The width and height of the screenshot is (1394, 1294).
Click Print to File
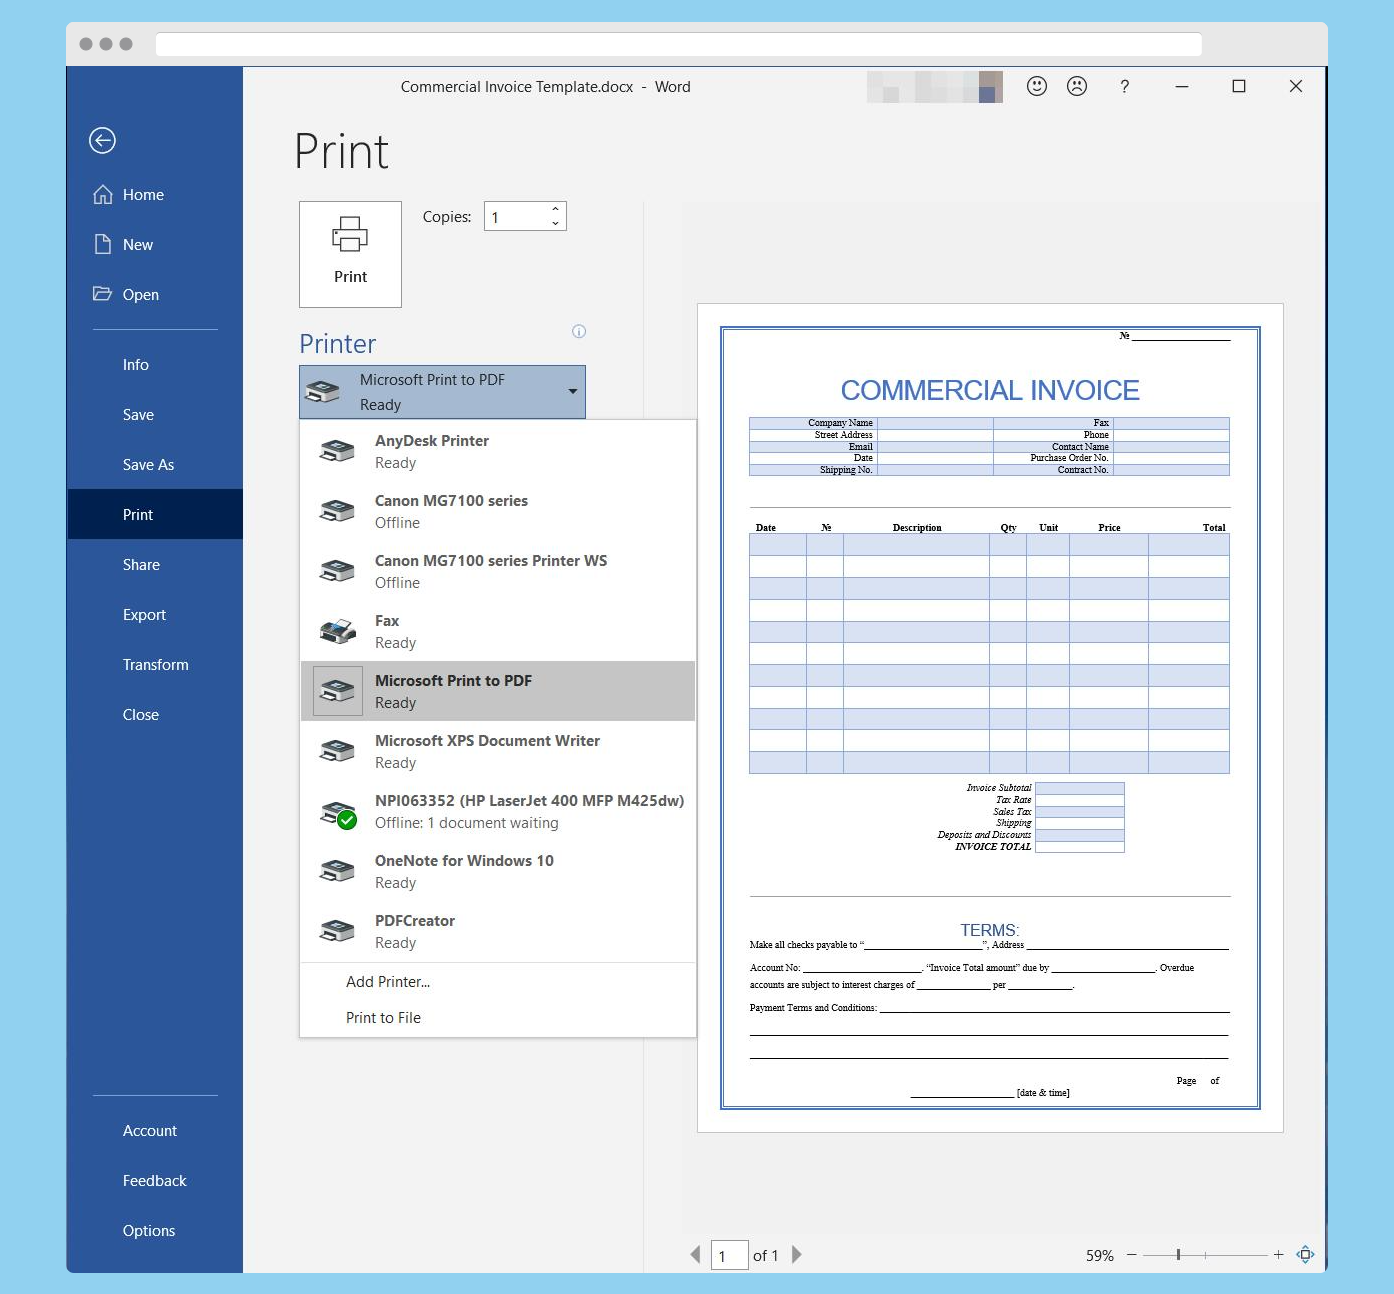pyautogui.click(x=383, y=1017)
